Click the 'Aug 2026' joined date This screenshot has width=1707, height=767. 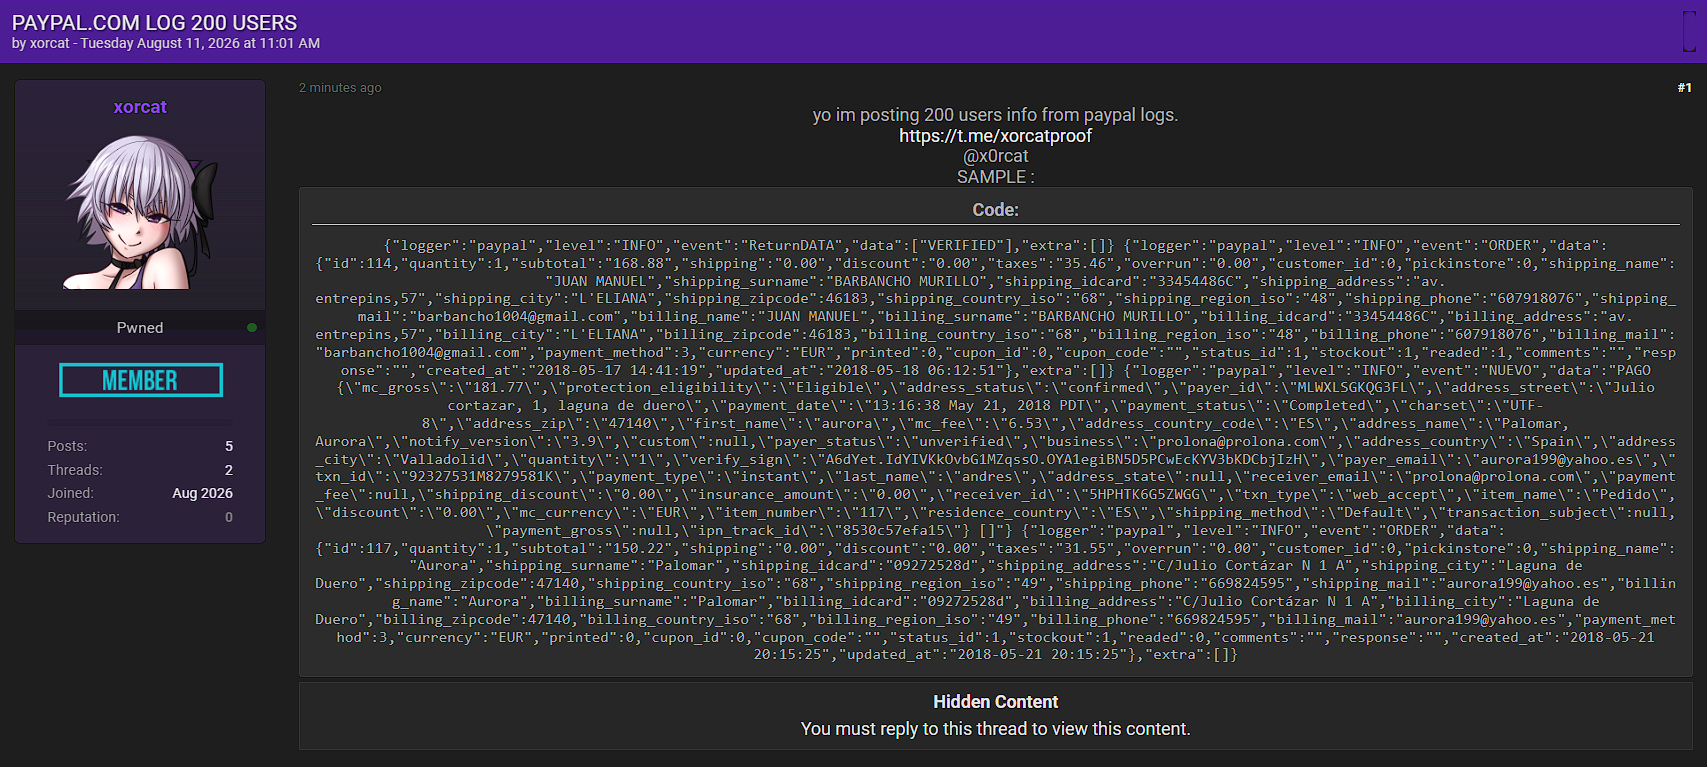click(202, 493)
